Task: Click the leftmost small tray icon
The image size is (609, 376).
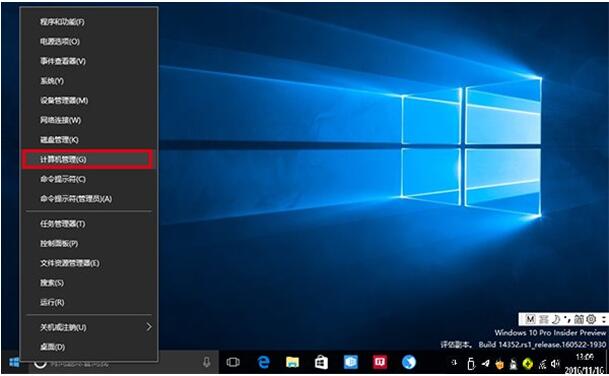Action: (x=454, y=363)
